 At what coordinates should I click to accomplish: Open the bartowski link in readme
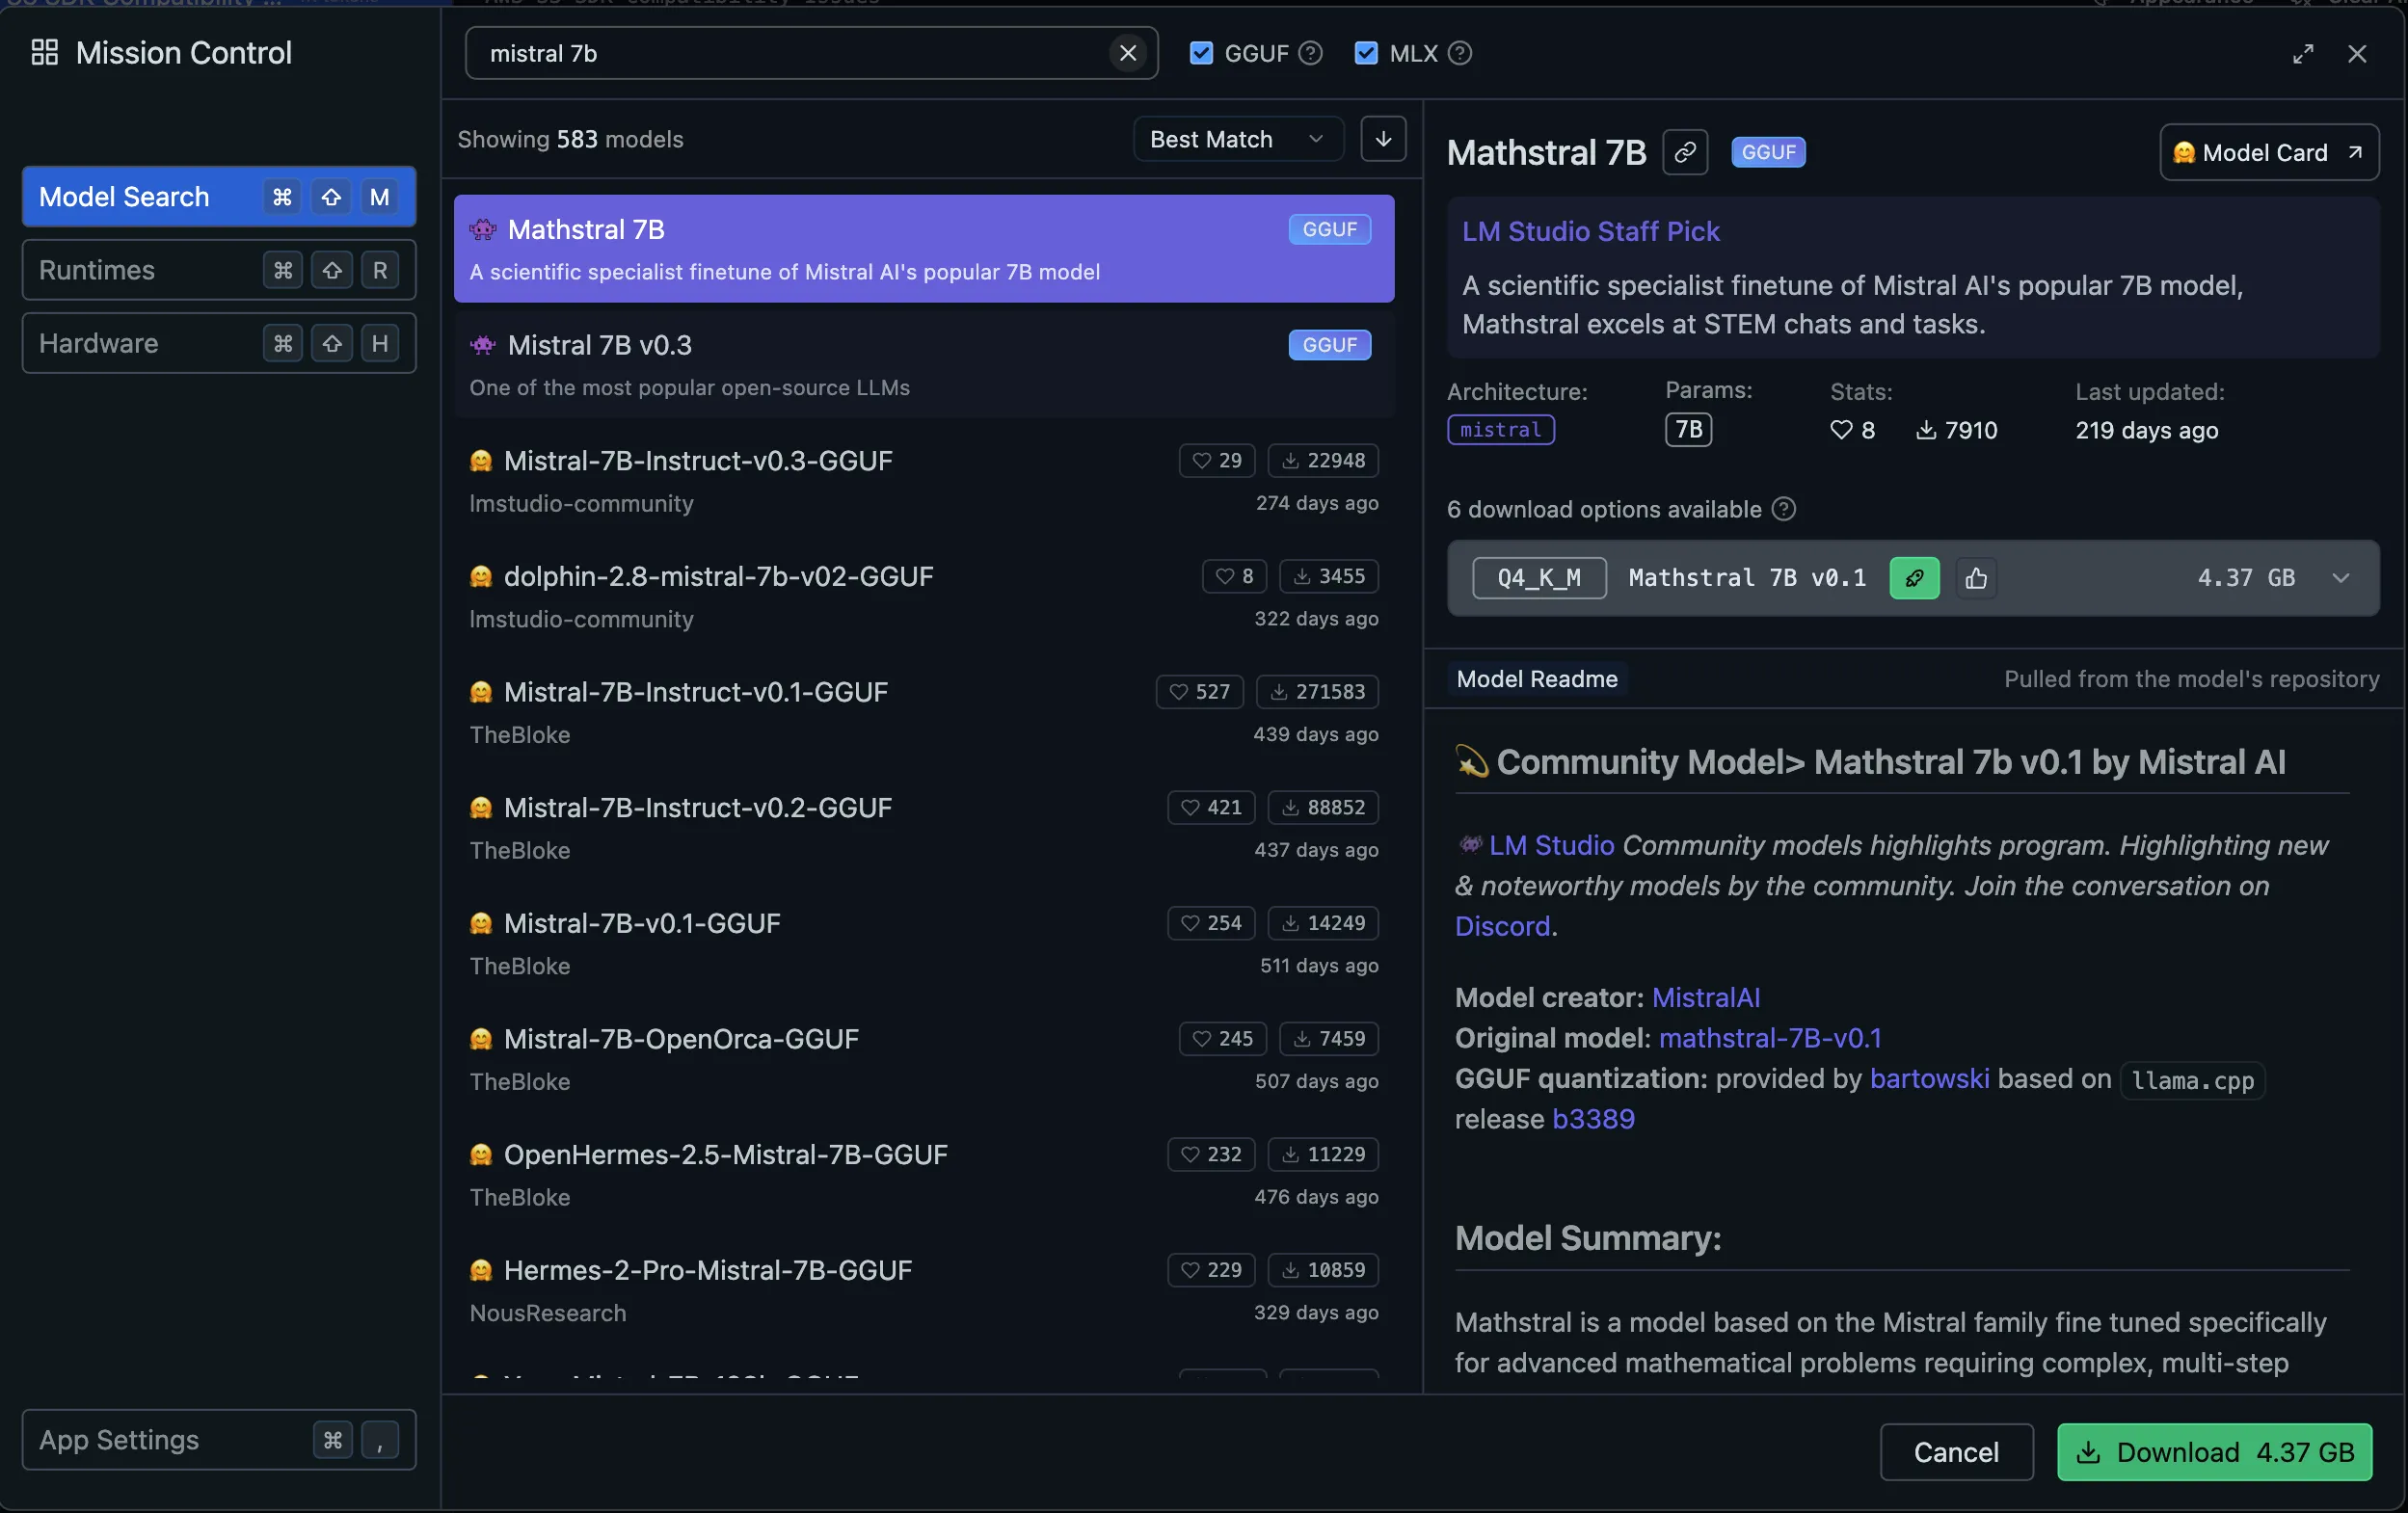pos(1928,1078)
